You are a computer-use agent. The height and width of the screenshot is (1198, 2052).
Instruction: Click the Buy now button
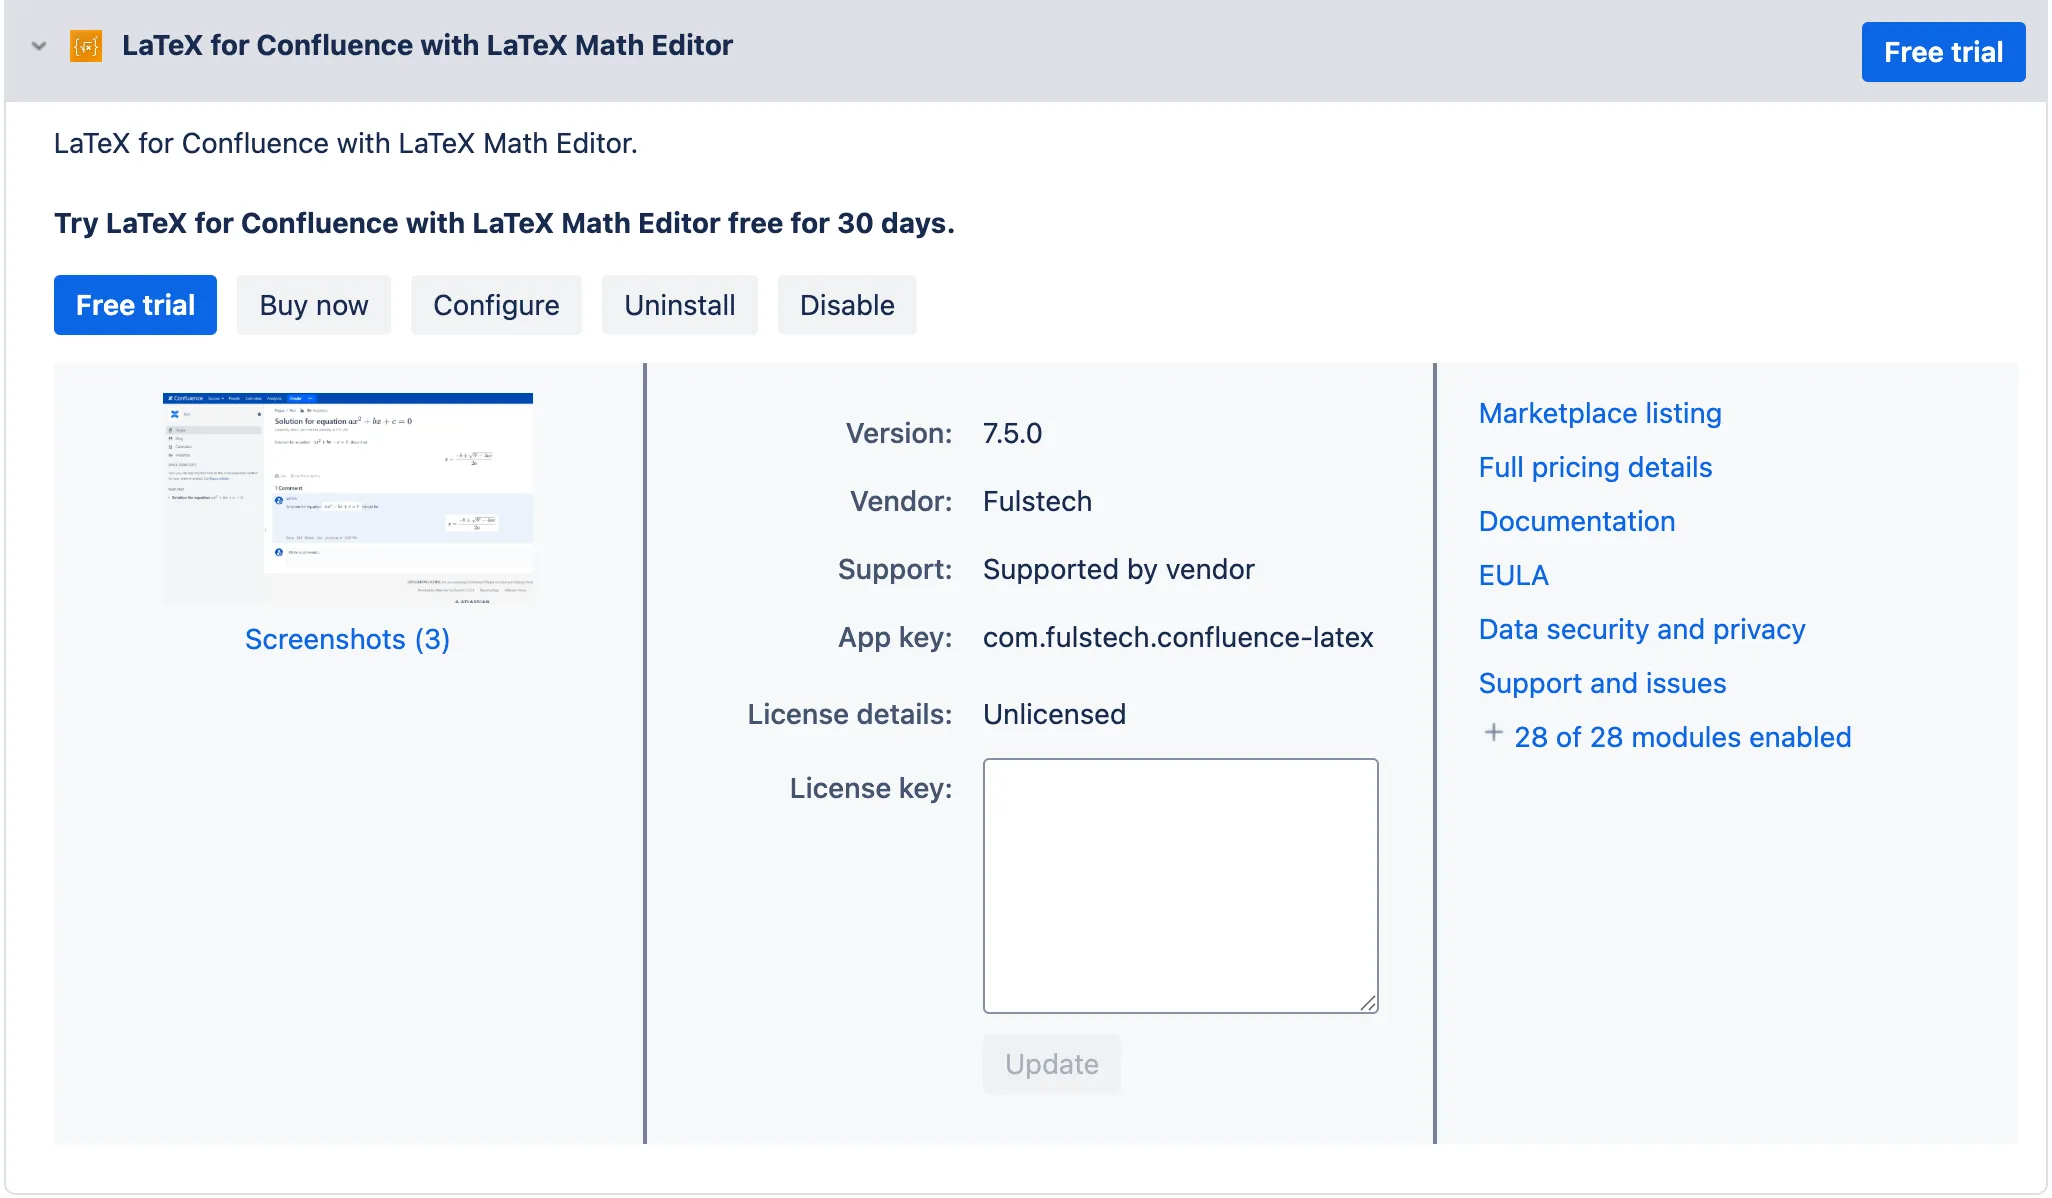[314, 305]
